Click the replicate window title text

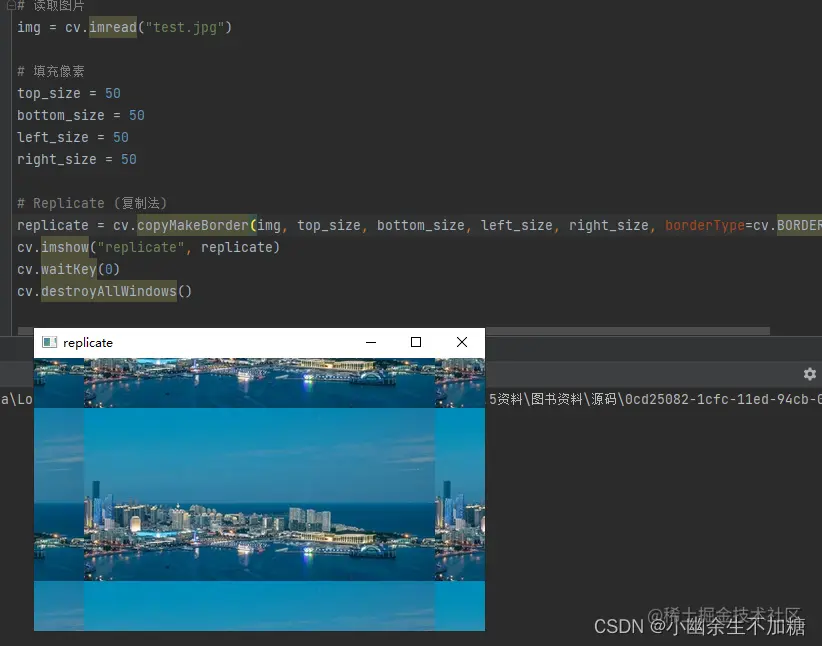[88, 343]
